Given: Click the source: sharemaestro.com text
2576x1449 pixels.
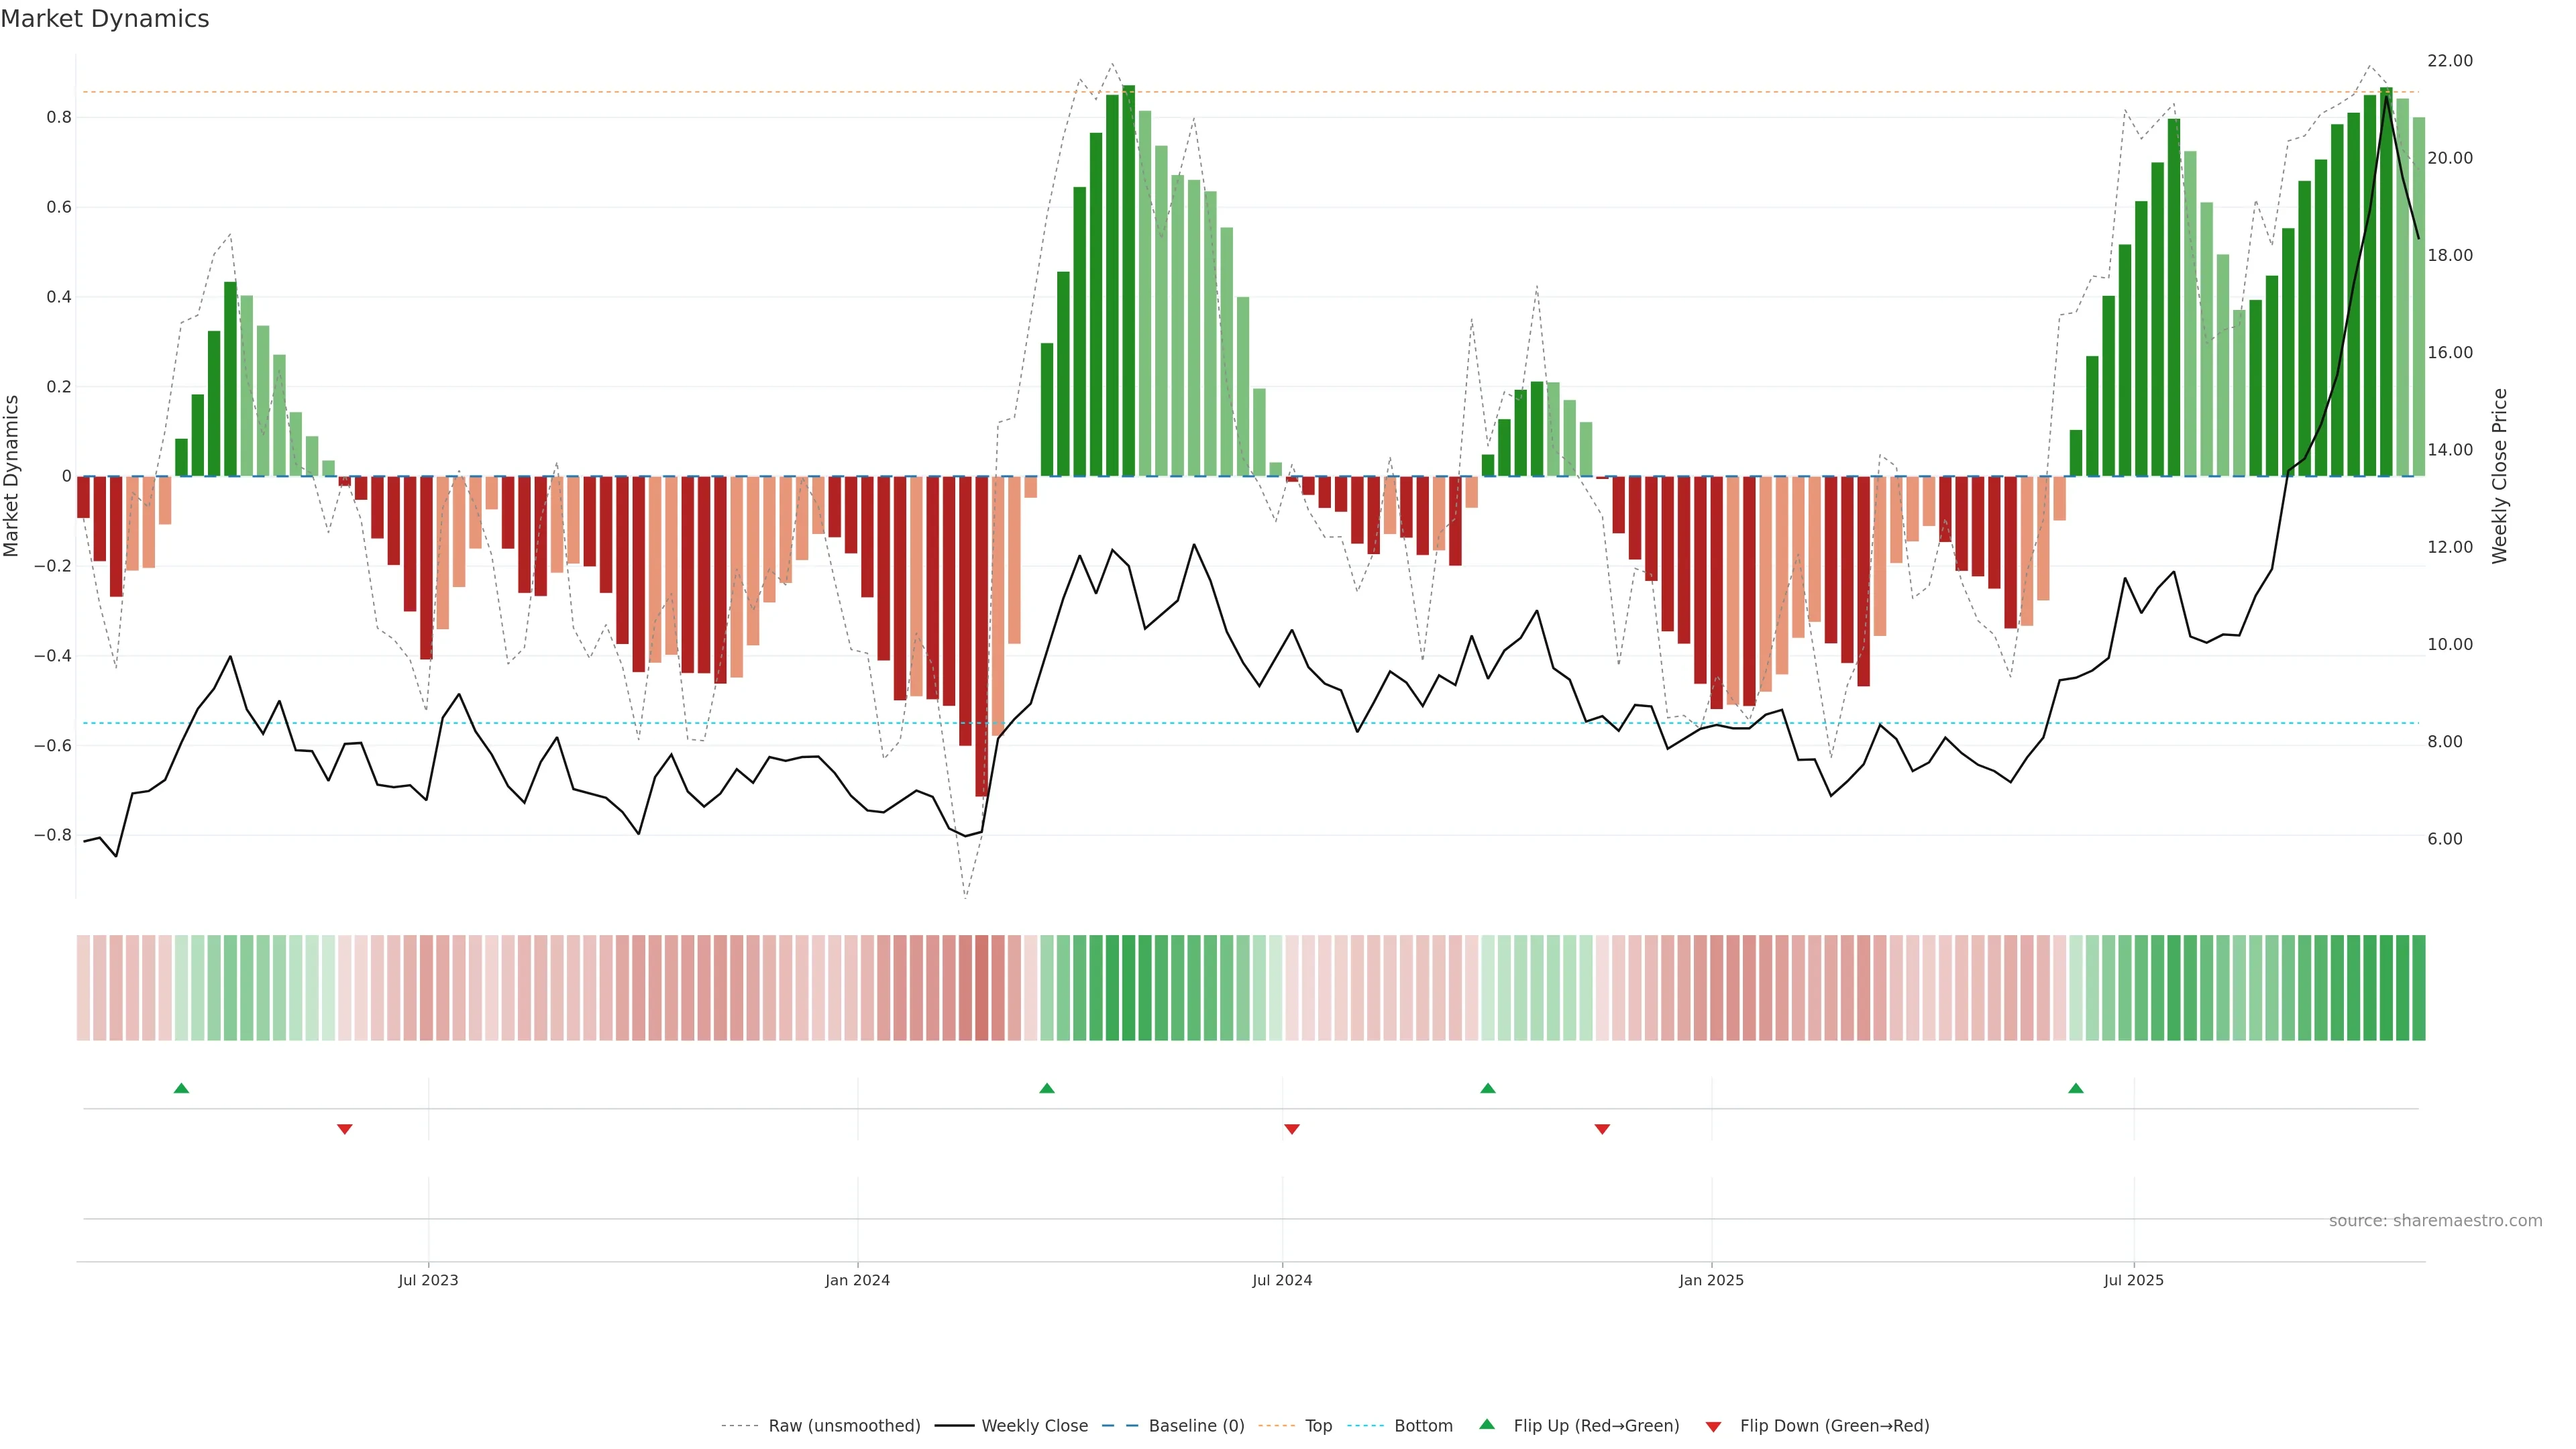Looking at the screenshot, I should 2435,1221.
